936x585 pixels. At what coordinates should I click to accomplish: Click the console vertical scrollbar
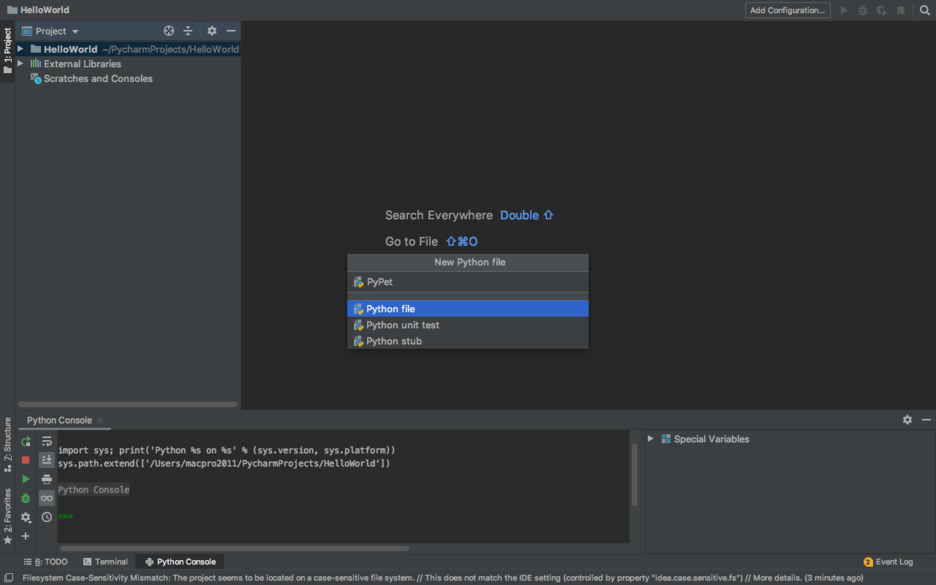pos(635,475)
